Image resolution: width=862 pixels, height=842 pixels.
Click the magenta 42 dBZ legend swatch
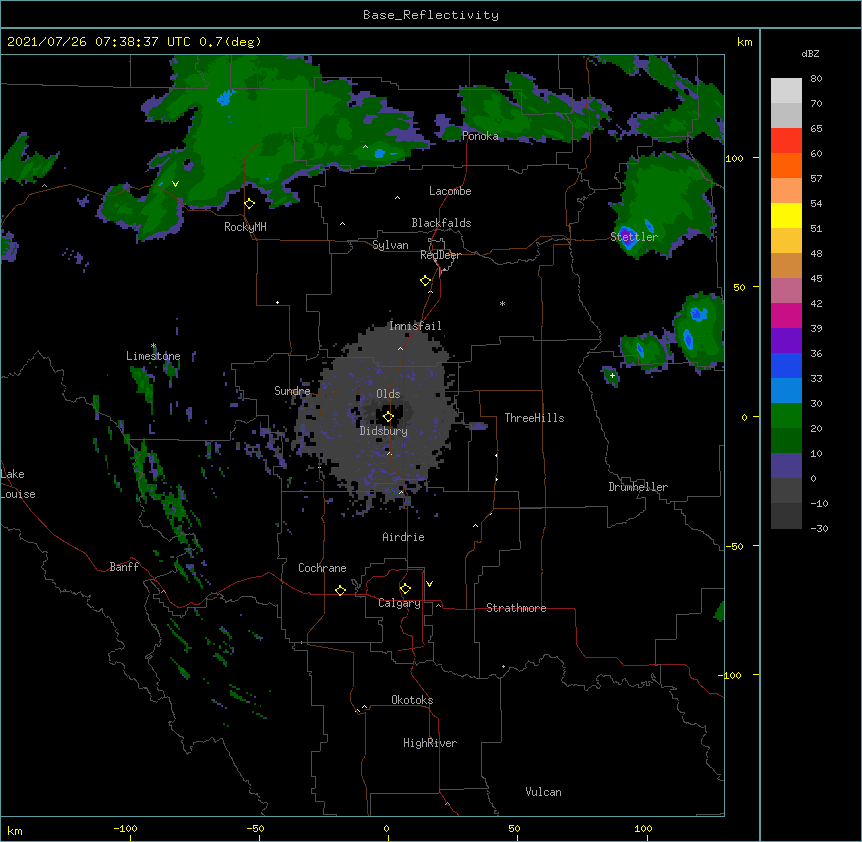tap(786, 315)
